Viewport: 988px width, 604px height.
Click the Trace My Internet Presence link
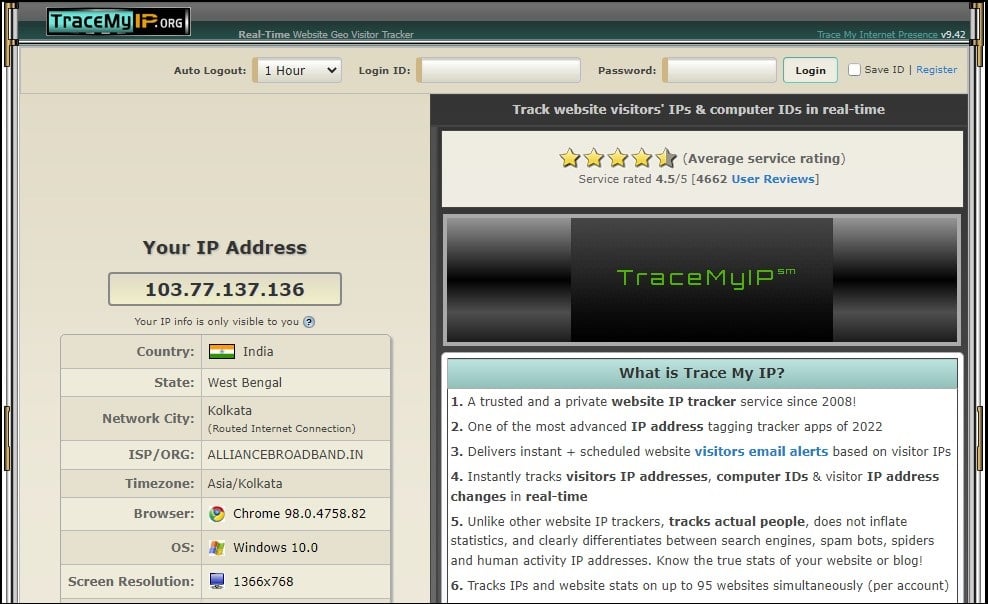point(877,35)
